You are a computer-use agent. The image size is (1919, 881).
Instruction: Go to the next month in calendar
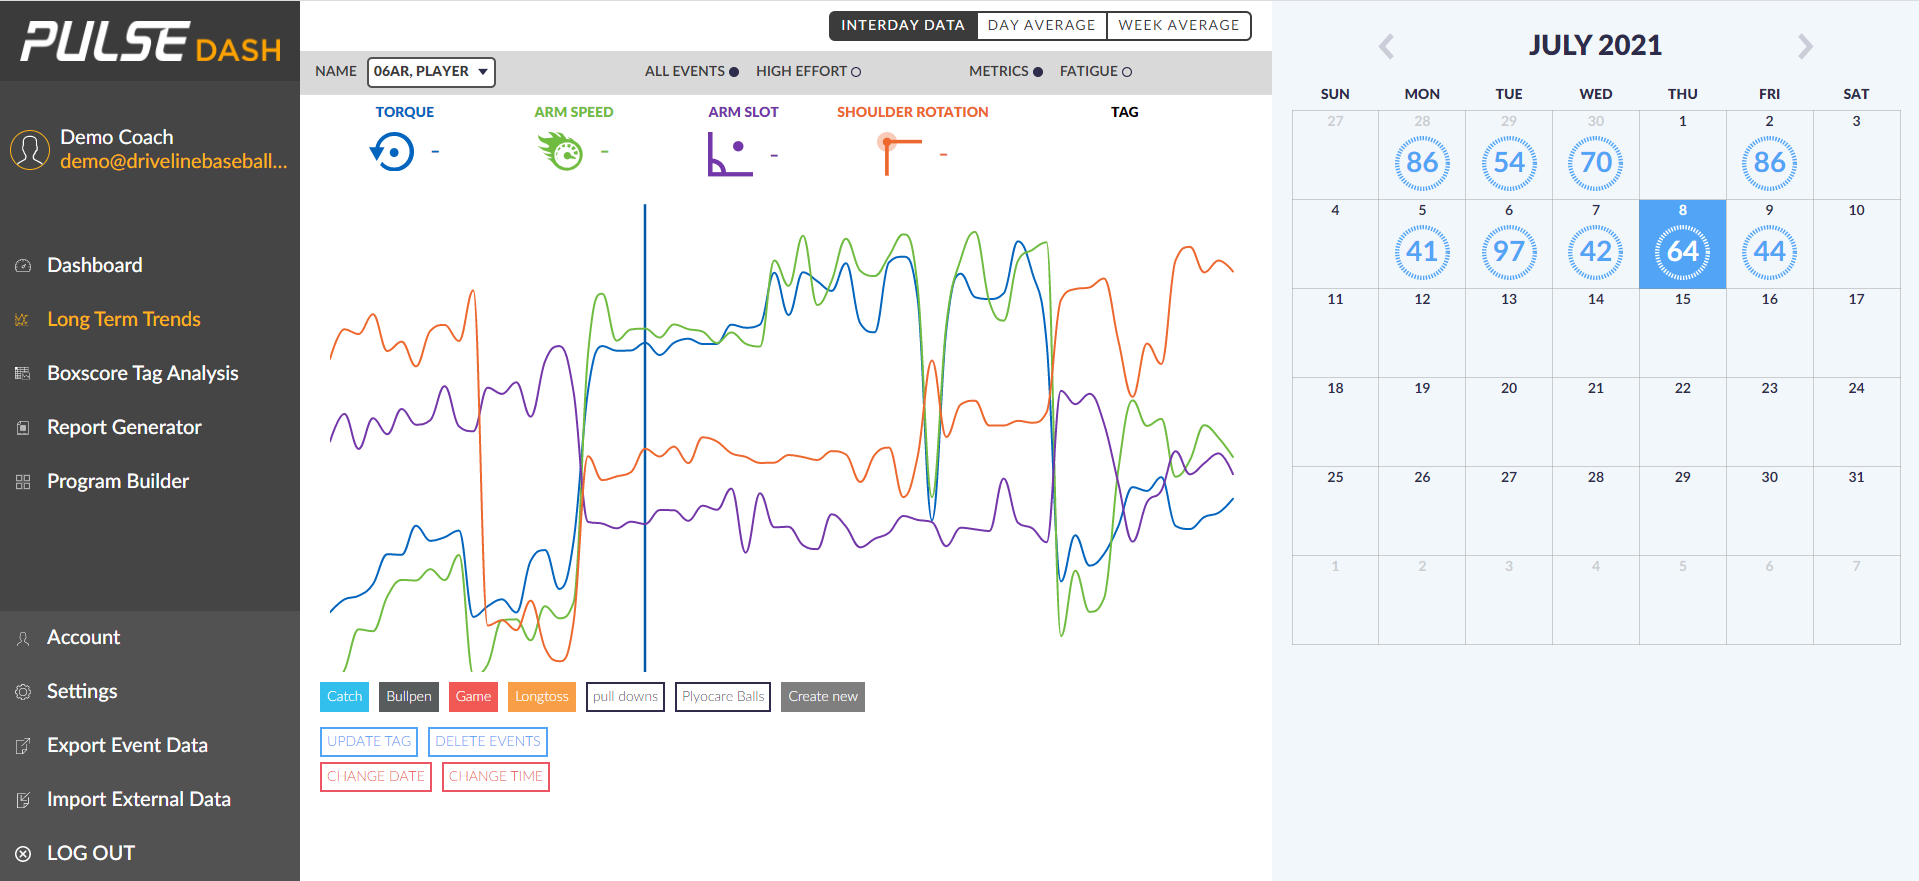pyautogui.click(x=1805, y=46)
